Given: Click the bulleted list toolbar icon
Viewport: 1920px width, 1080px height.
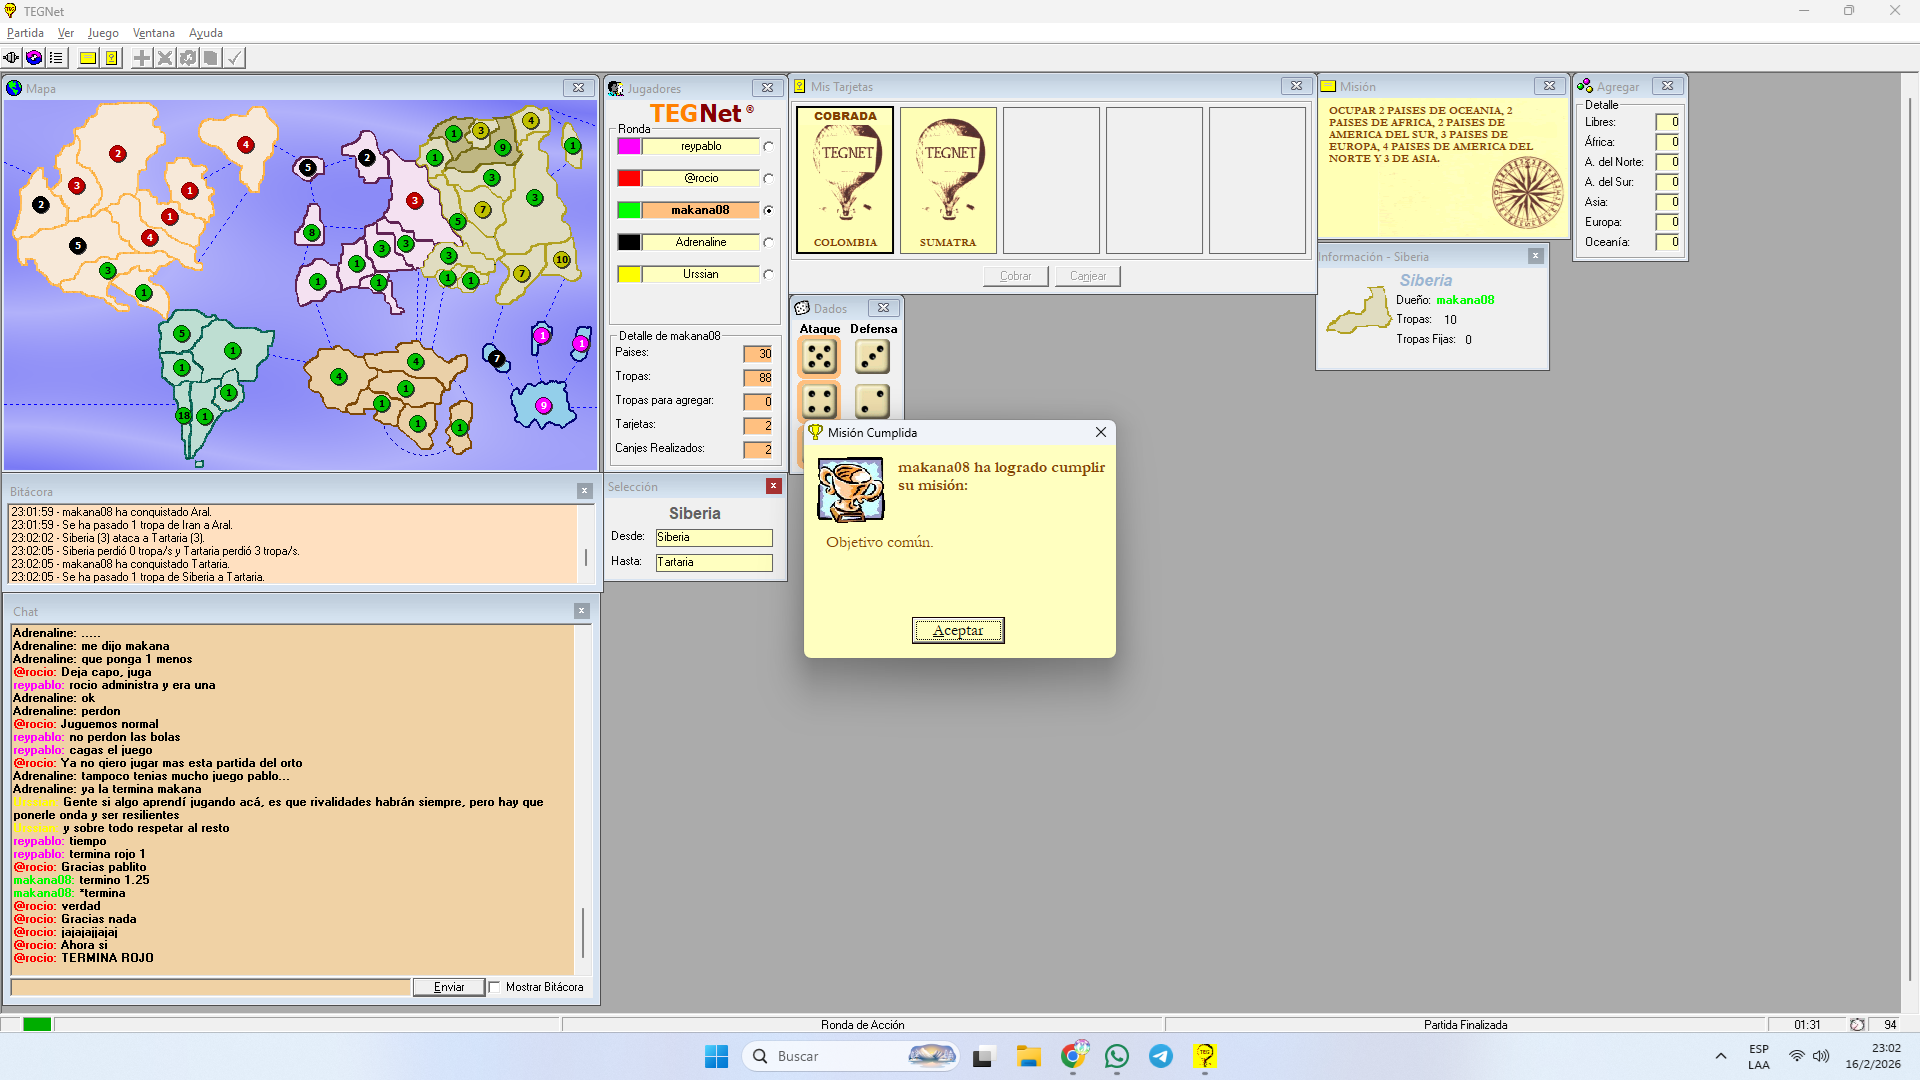Looking at the screenshot, I should [56, 58].
